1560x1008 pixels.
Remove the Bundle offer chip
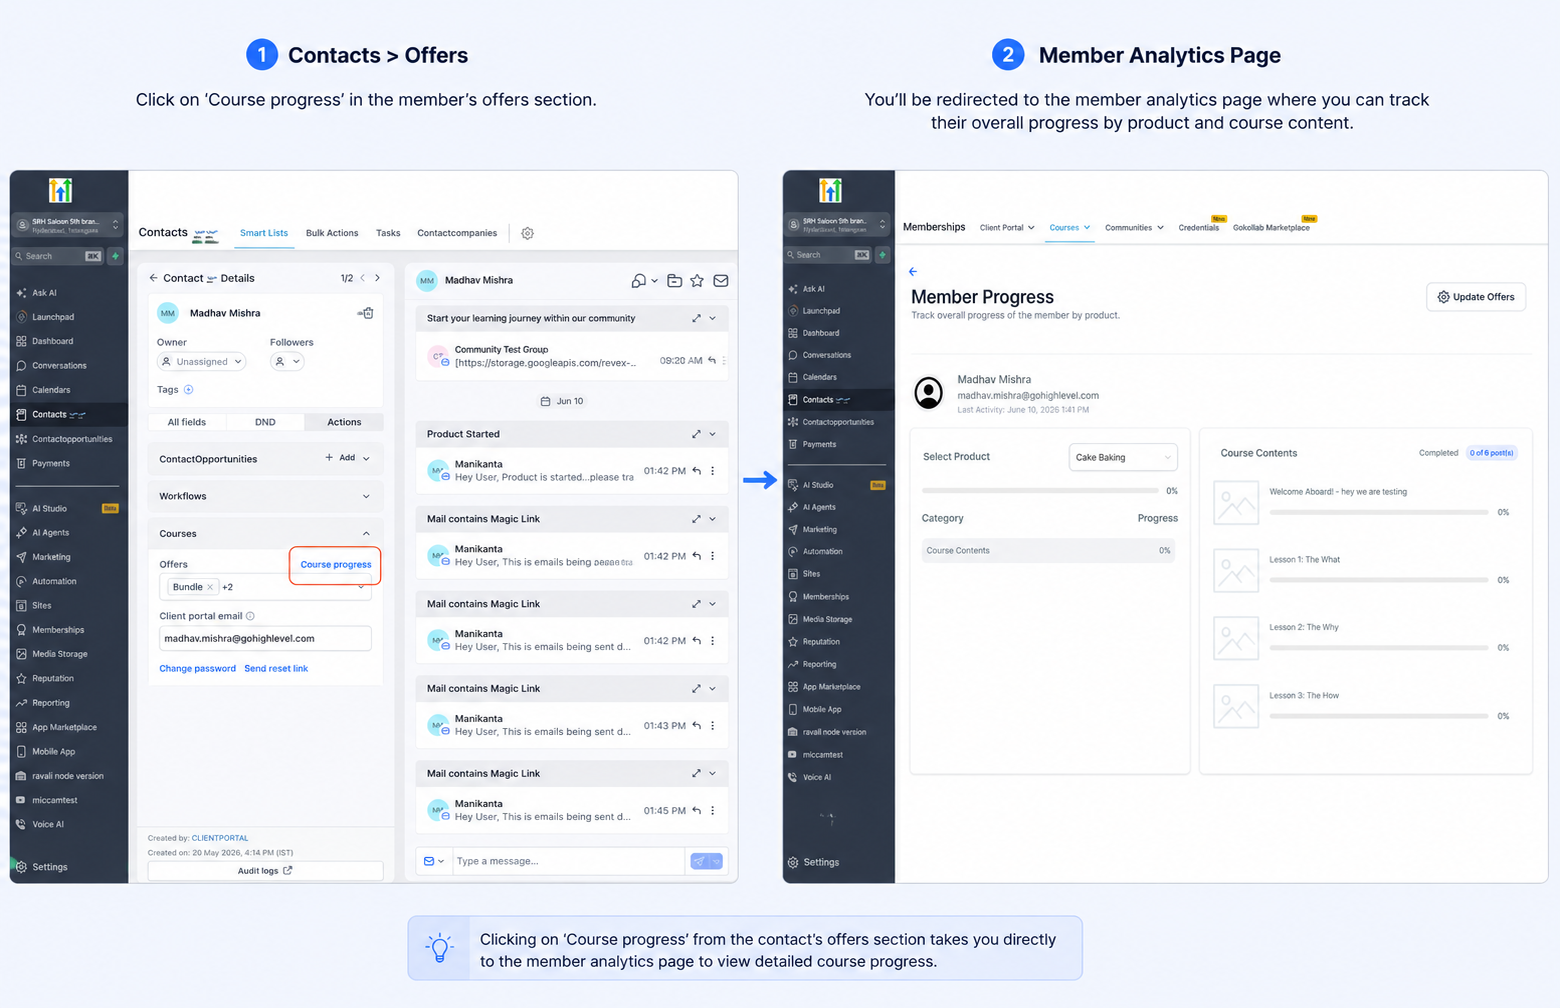pos(210,587)
